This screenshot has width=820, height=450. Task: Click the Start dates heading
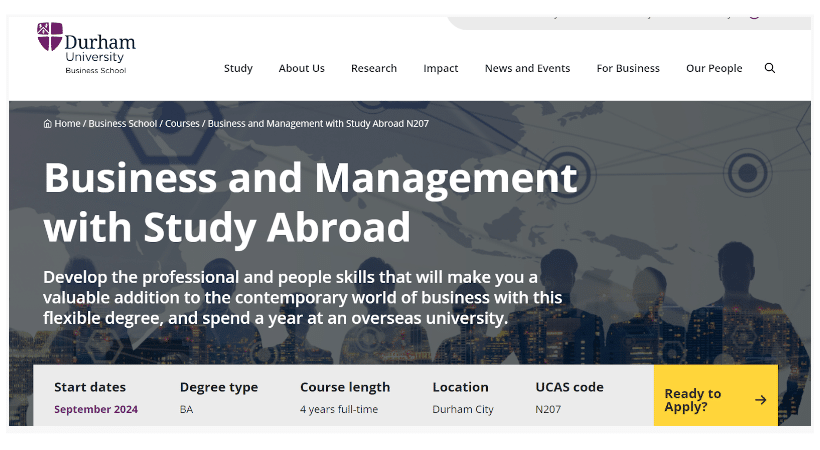[x=90, y=387]
